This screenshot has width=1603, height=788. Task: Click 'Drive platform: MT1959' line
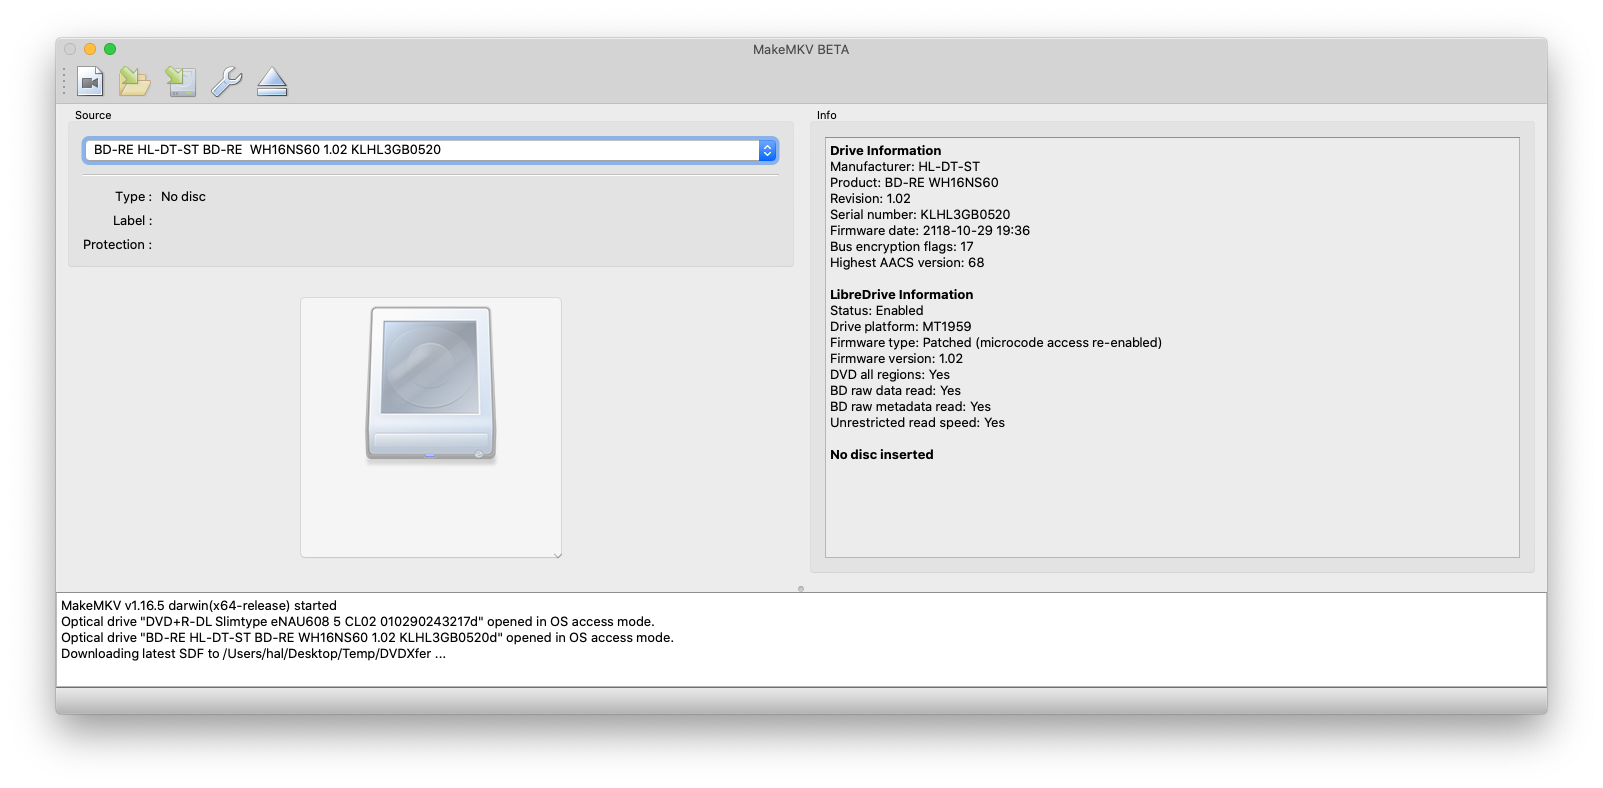pos(901,327)
